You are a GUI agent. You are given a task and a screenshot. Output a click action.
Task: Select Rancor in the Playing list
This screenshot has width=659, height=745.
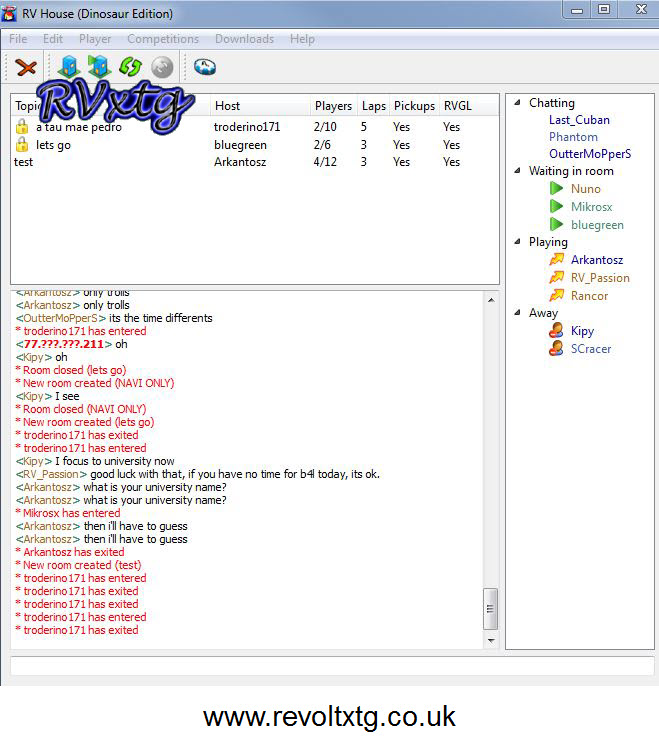589,296
